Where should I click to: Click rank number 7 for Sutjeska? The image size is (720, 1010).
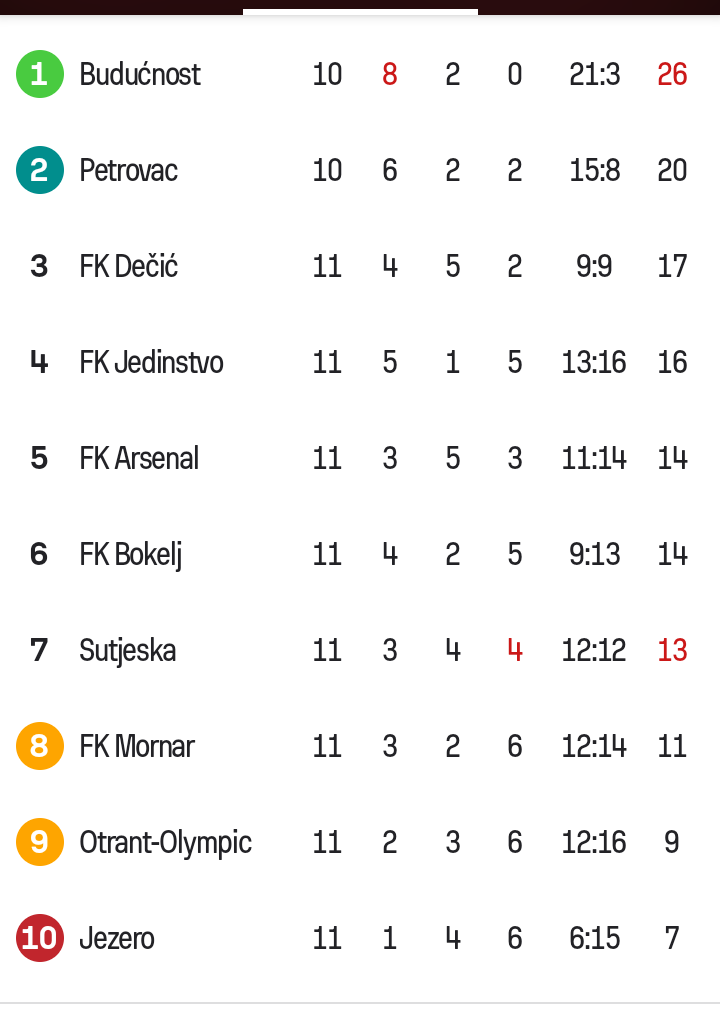click(x=39, y=650)
